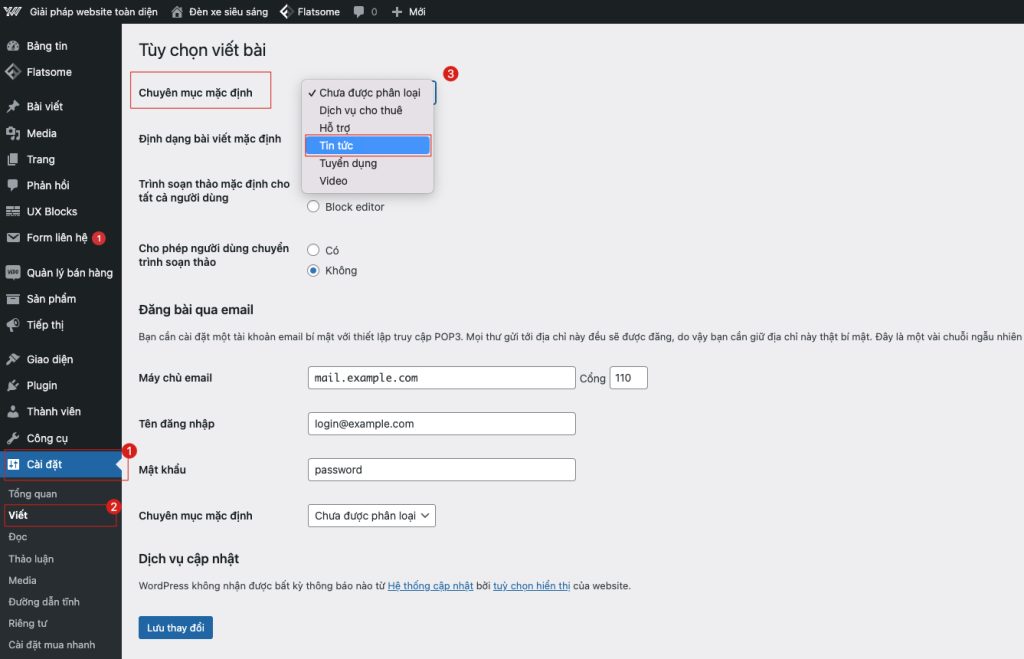1024x659 pixels.
Task: Click the Máy chủ email input field
Action: click(442, 378)
